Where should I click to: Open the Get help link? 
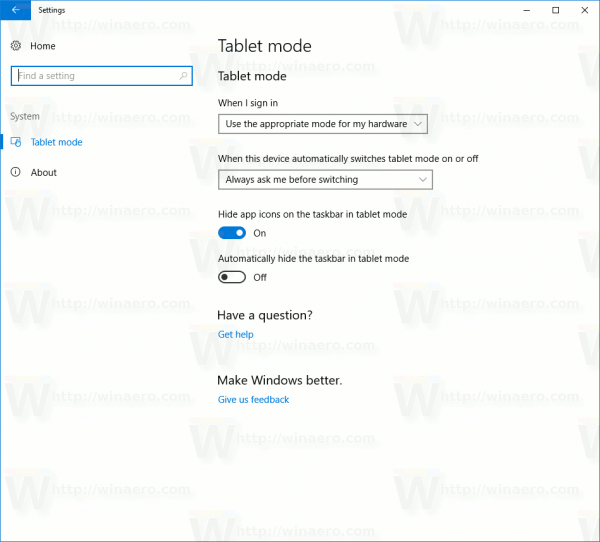236,334
